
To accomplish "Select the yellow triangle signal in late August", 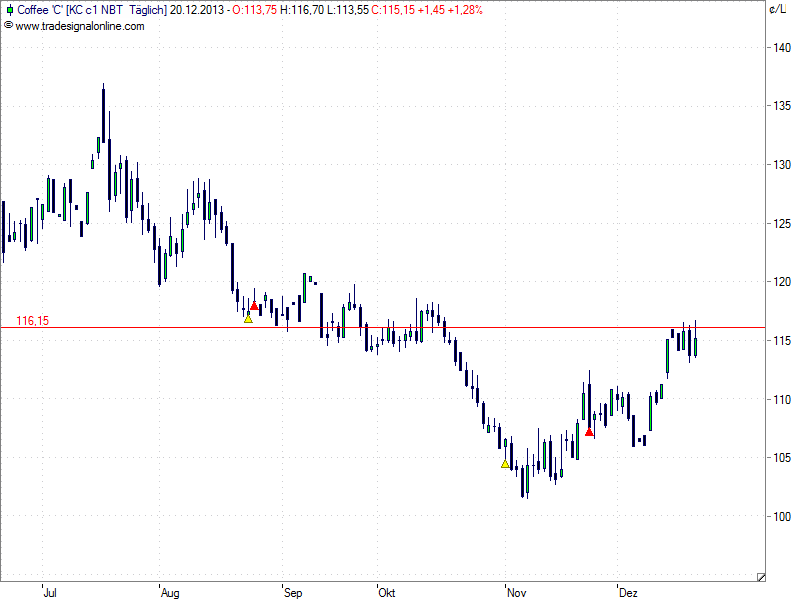I will coord(248,319).
